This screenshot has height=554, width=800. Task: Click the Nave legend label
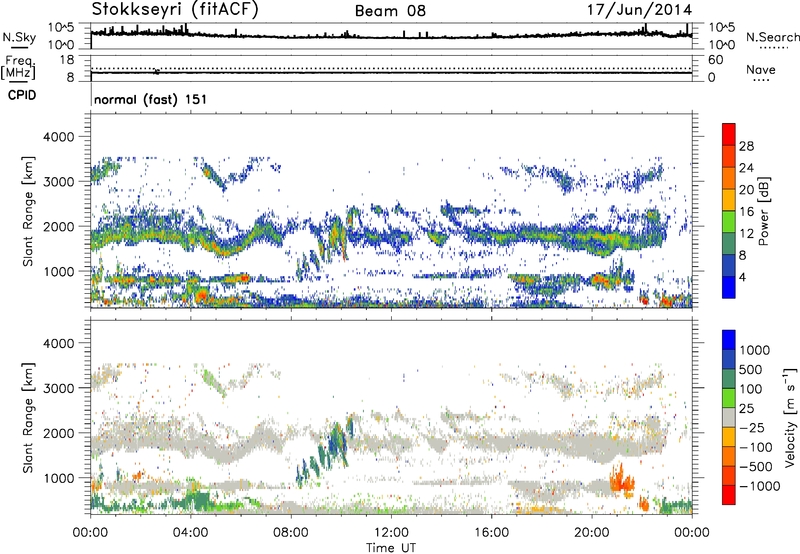761,69
